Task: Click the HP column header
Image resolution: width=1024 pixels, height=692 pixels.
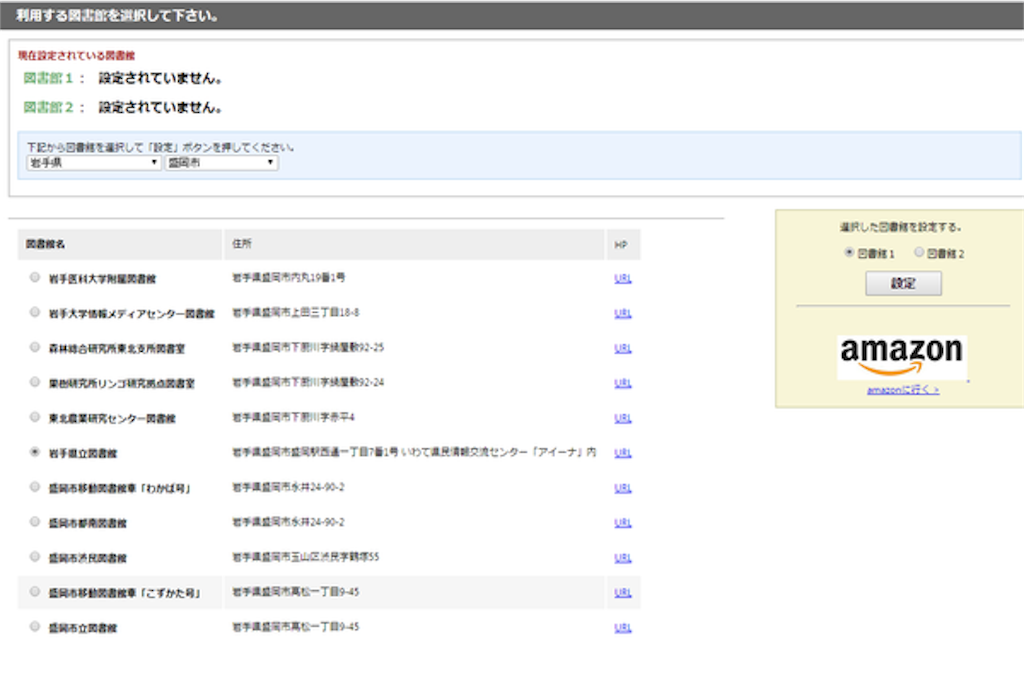Action: tap(623, 244)
